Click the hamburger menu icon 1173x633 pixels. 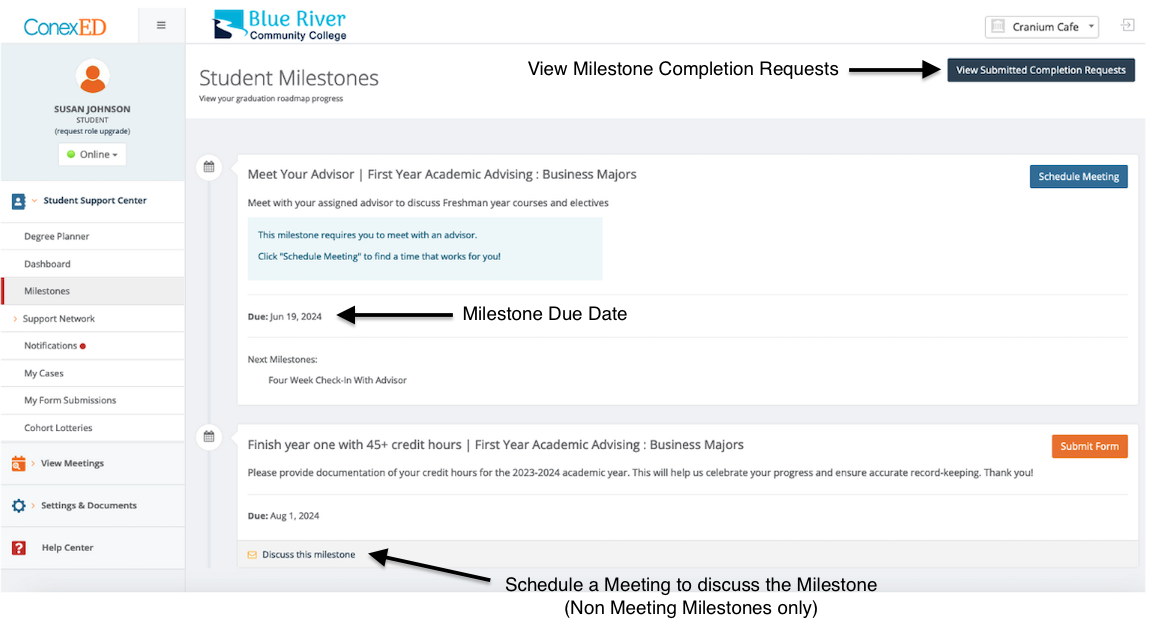(x=161, y=26)
